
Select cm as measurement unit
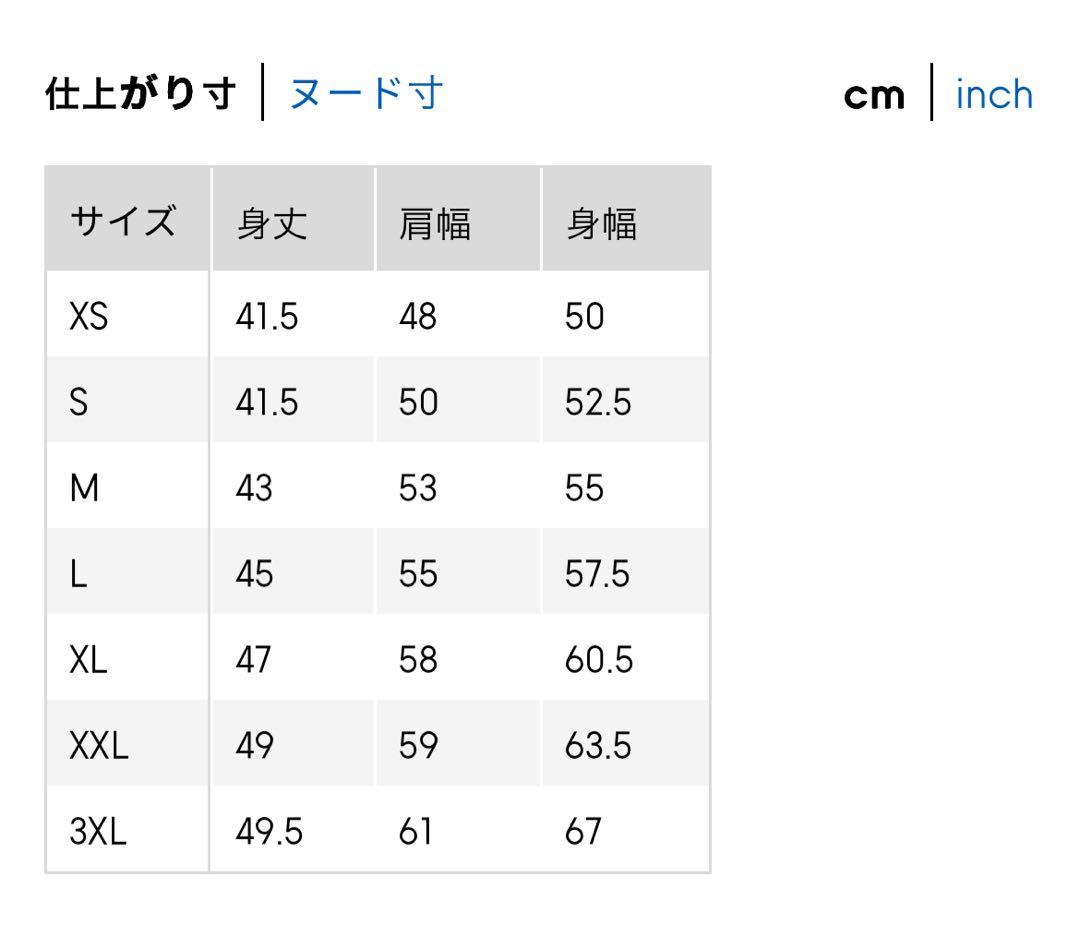click(874, 95)
